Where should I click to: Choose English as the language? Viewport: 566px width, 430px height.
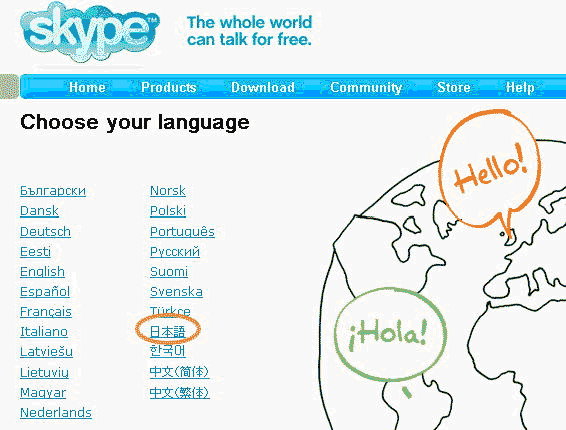42,272
